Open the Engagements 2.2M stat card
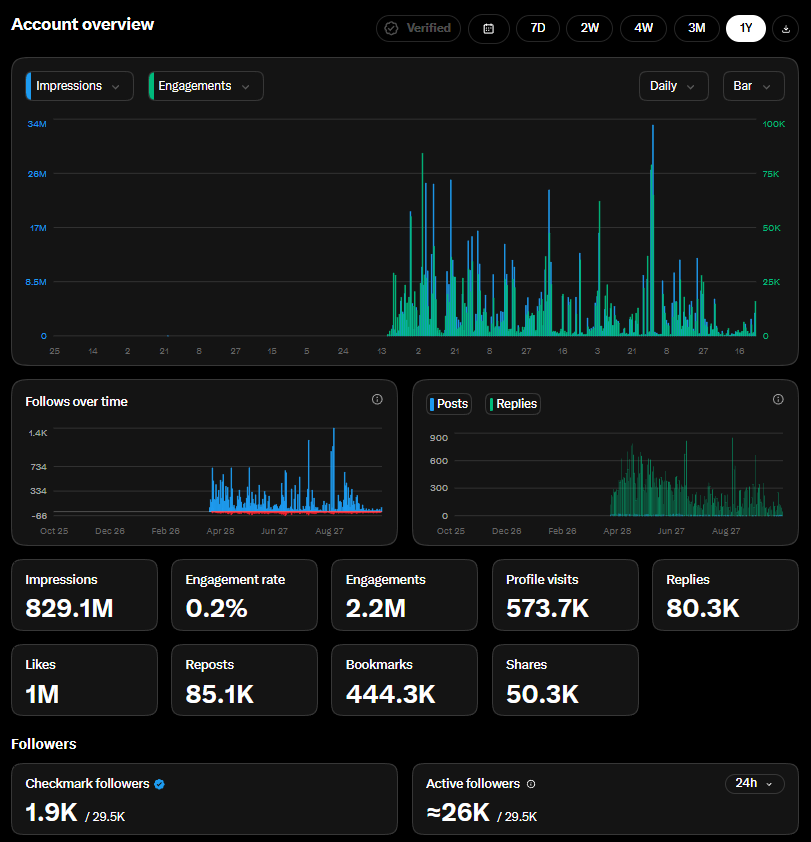This screenshot has width=811, height=842. pyautogui.click(x=404, y=595)
